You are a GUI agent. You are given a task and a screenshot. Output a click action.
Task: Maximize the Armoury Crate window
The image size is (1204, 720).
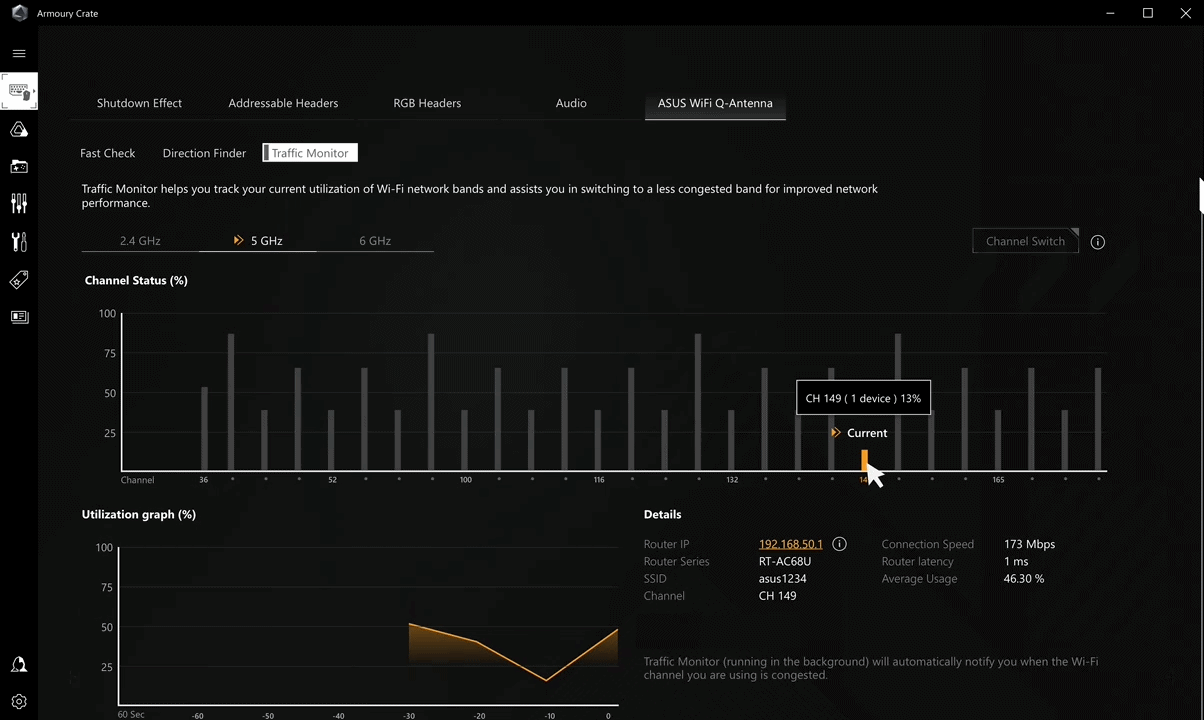(1148, 13)
